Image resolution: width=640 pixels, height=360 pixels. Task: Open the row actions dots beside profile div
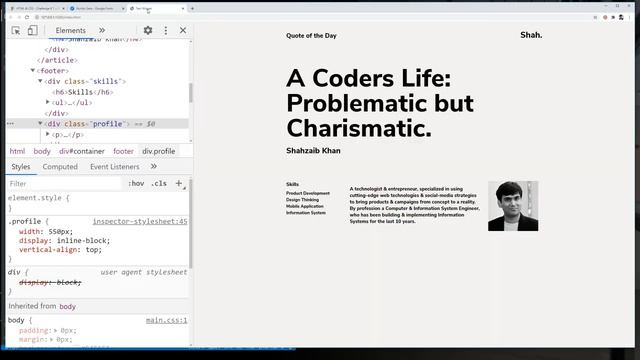tap(11, 124)
